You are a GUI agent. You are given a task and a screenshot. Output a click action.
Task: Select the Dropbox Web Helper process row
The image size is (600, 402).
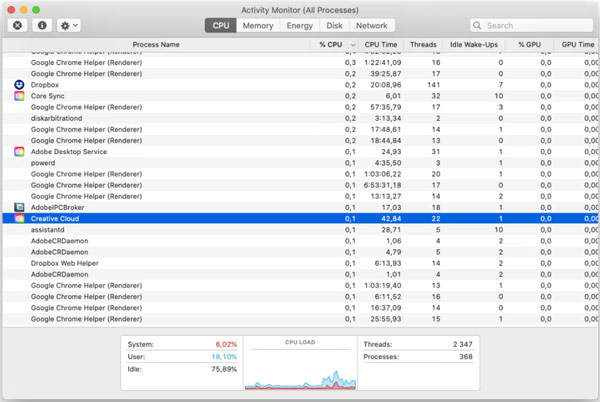click(300, 263)
